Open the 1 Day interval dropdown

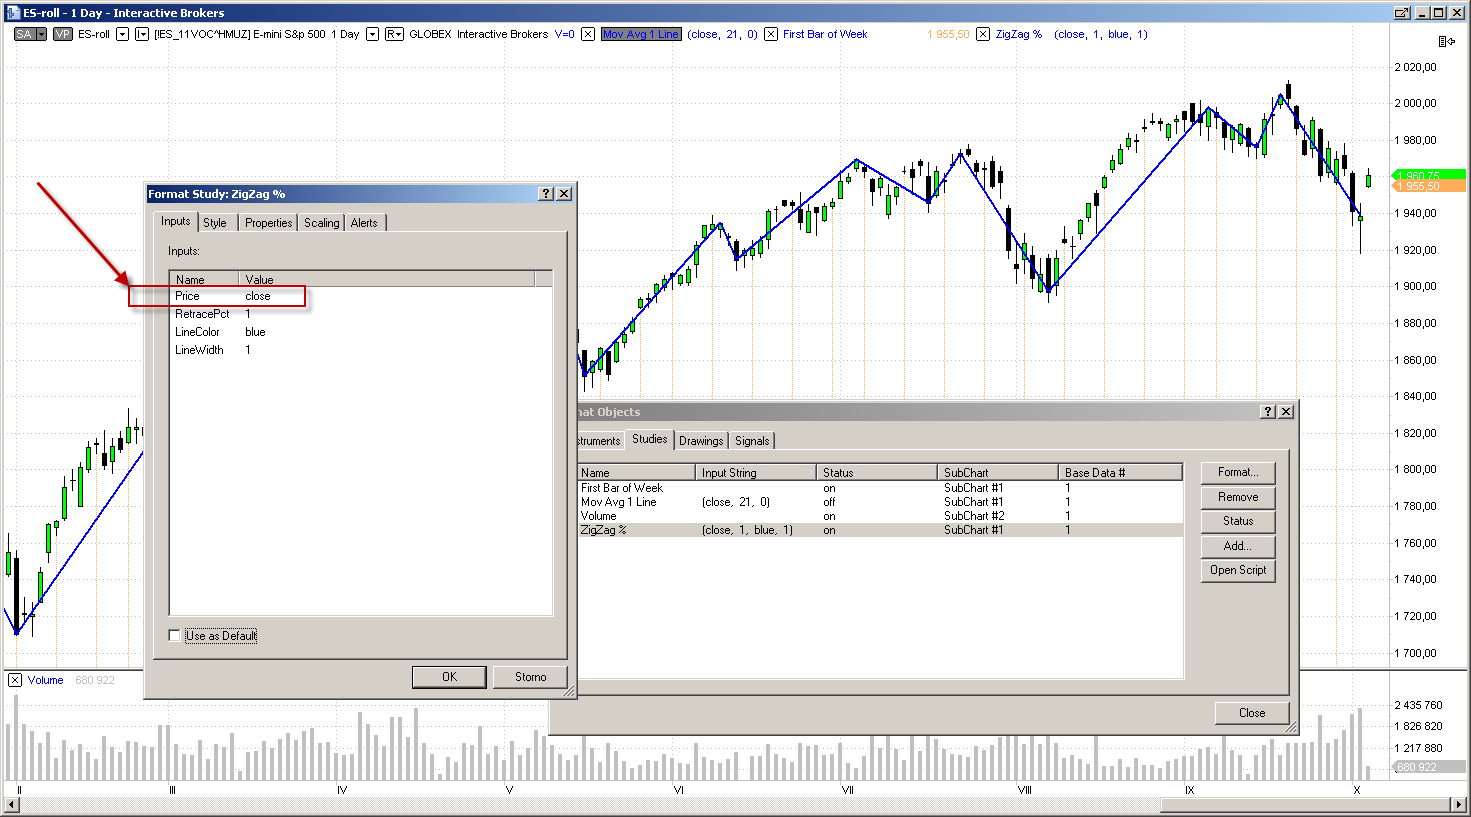tap(372, 34)
